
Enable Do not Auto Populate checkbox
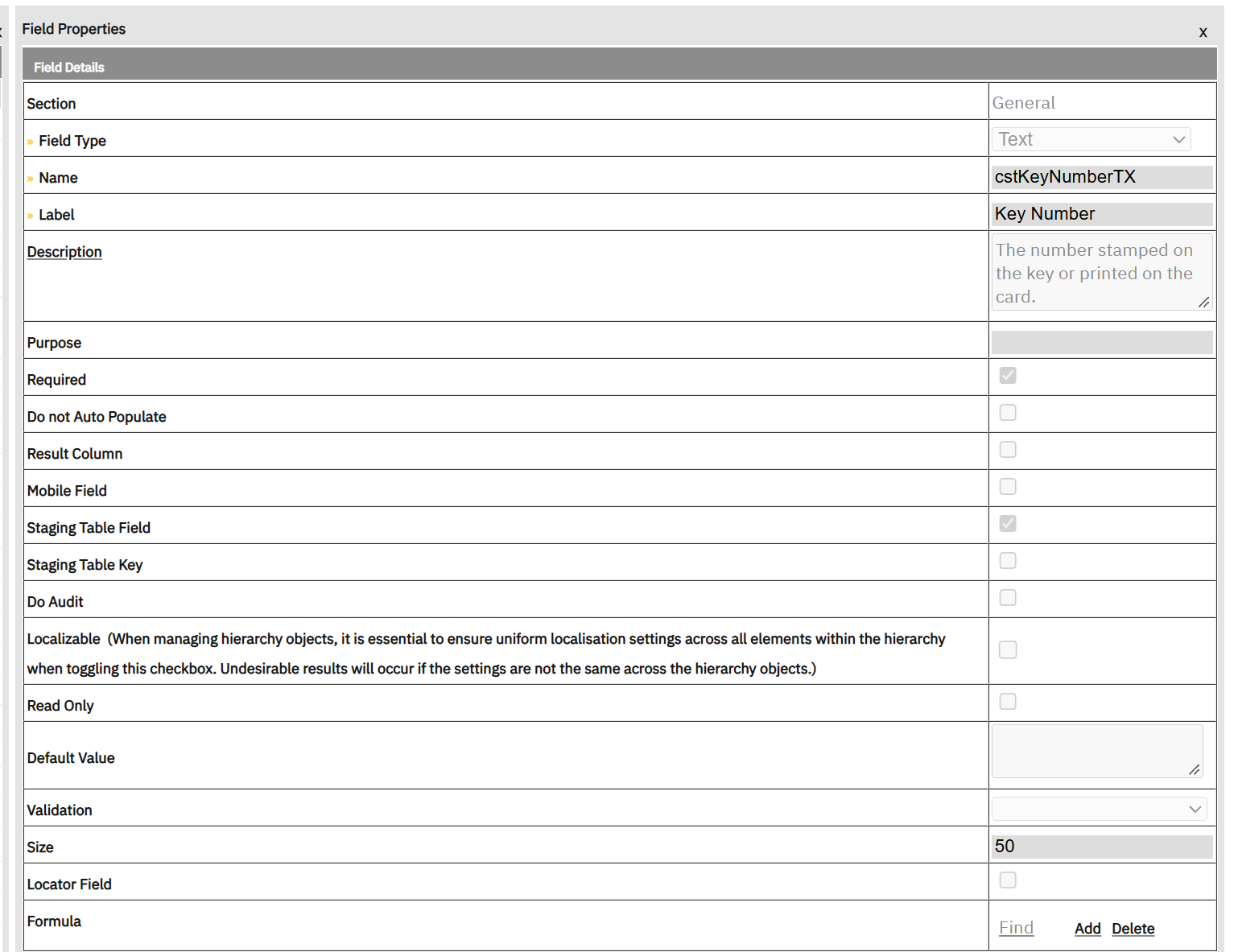pyautogui.click(x=1008, y=413)
